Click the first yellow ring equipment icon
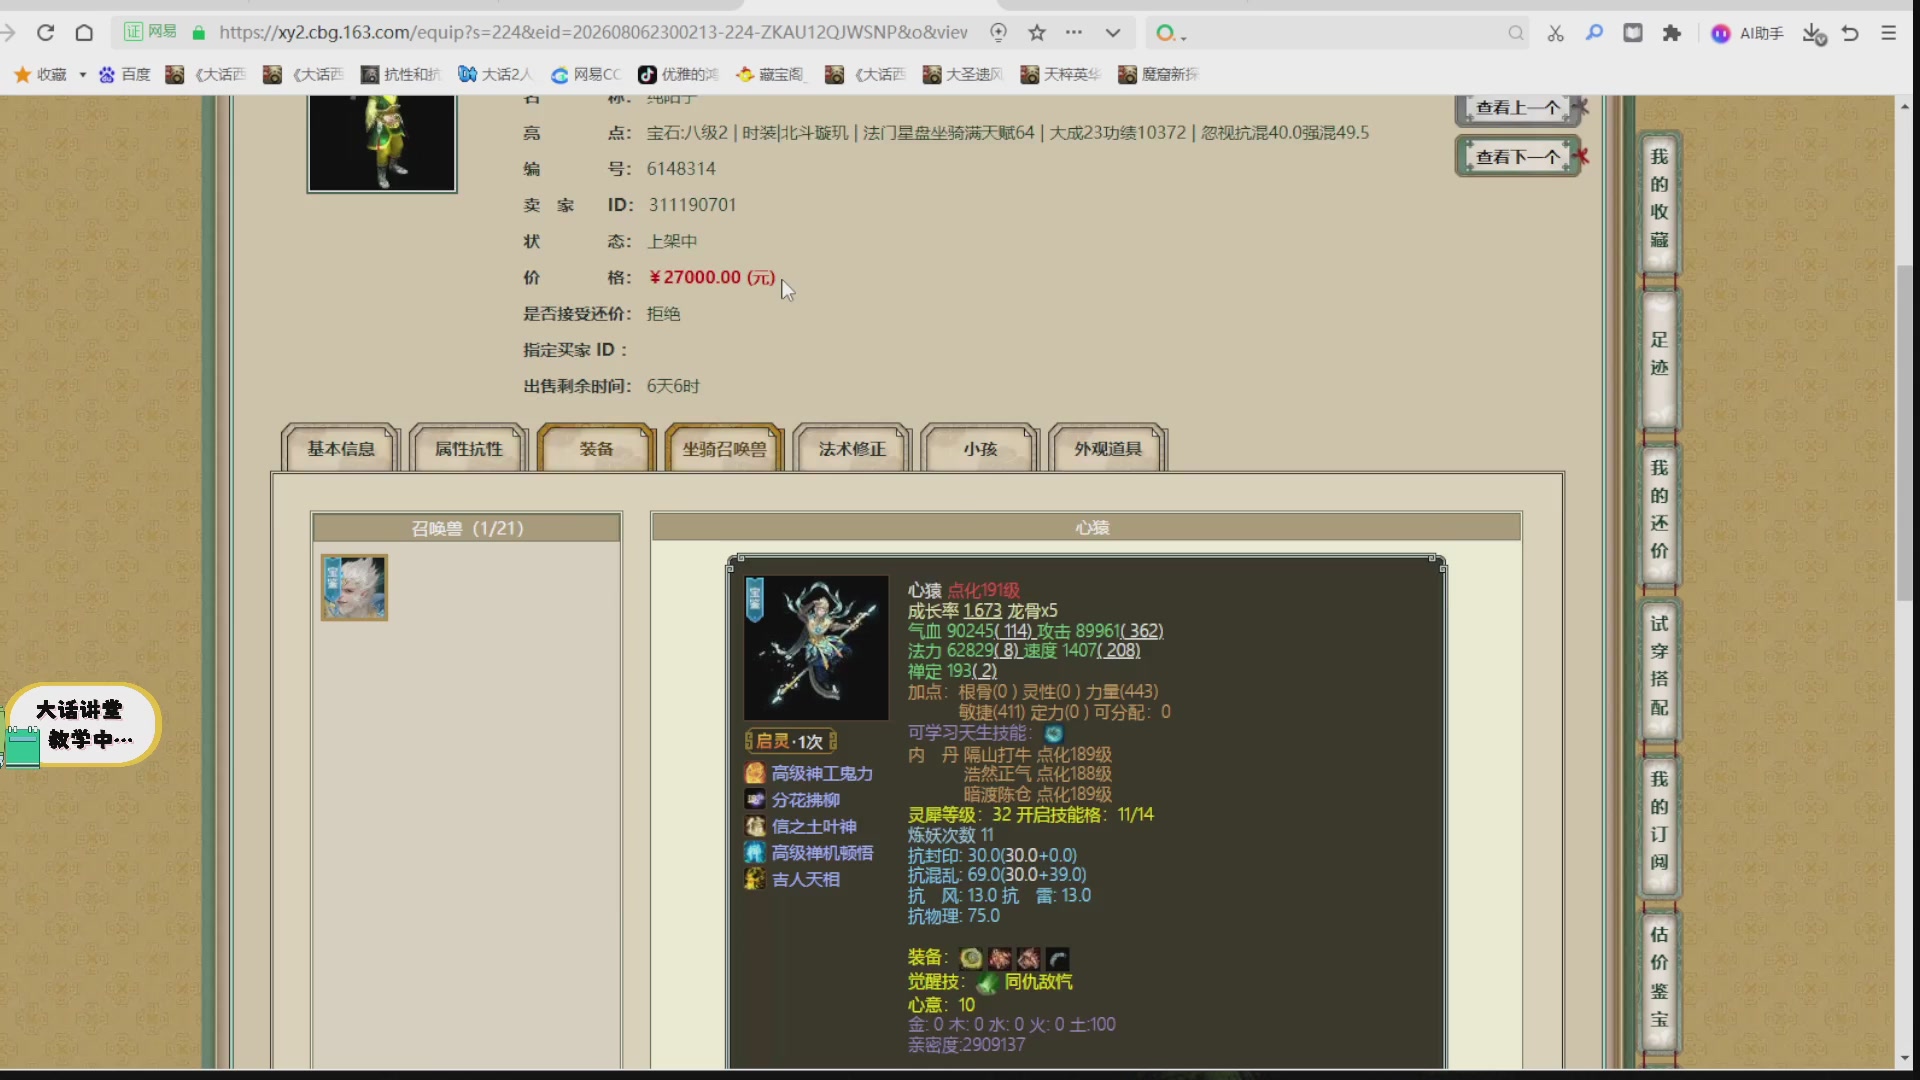 coord(970,959)
